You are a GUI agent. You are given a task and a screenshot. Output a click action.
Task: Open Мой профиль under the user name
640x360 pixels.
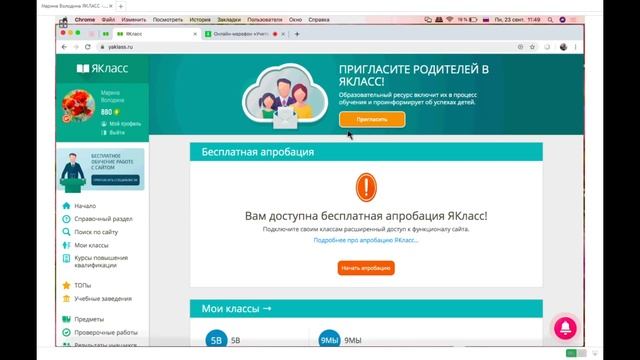point(125,123)
